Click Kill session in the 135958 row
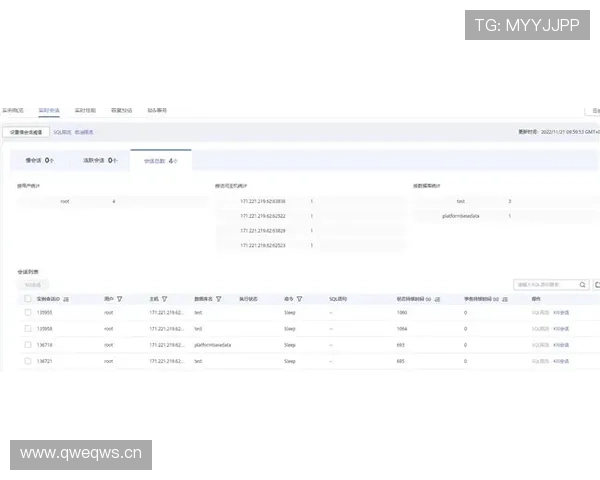This screenshot has width=600, height=480. click(x=561, y=329)
